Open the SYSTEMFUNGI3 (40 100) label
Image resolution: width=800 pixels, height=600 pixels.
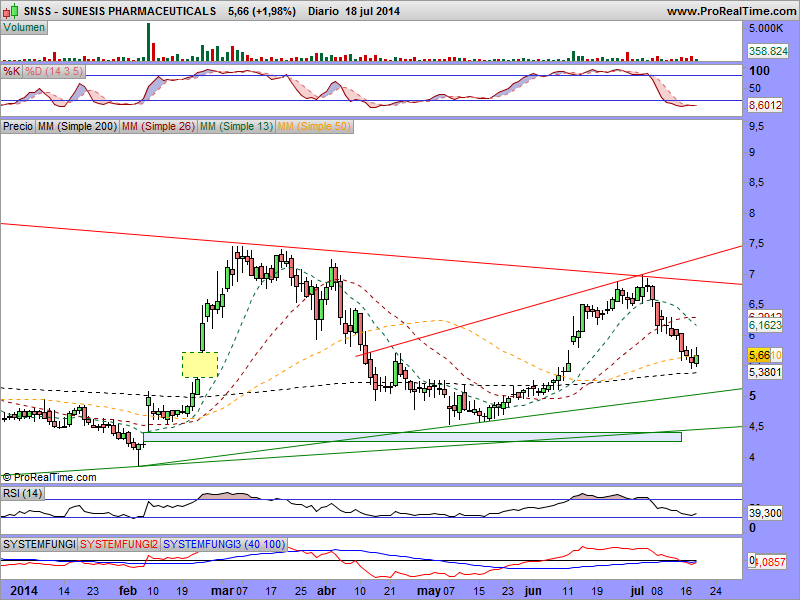pos(224,544)
